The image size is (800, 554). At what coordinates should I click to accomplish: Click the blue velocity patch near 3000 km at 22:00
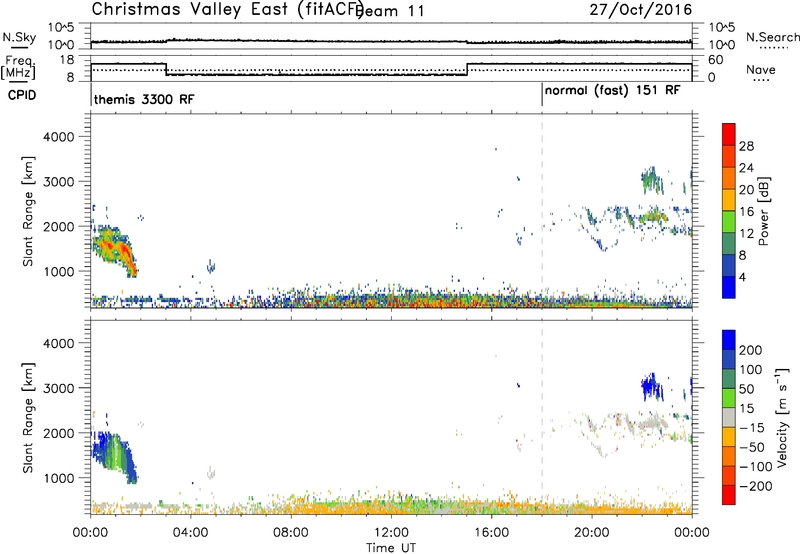click(652, 386)
